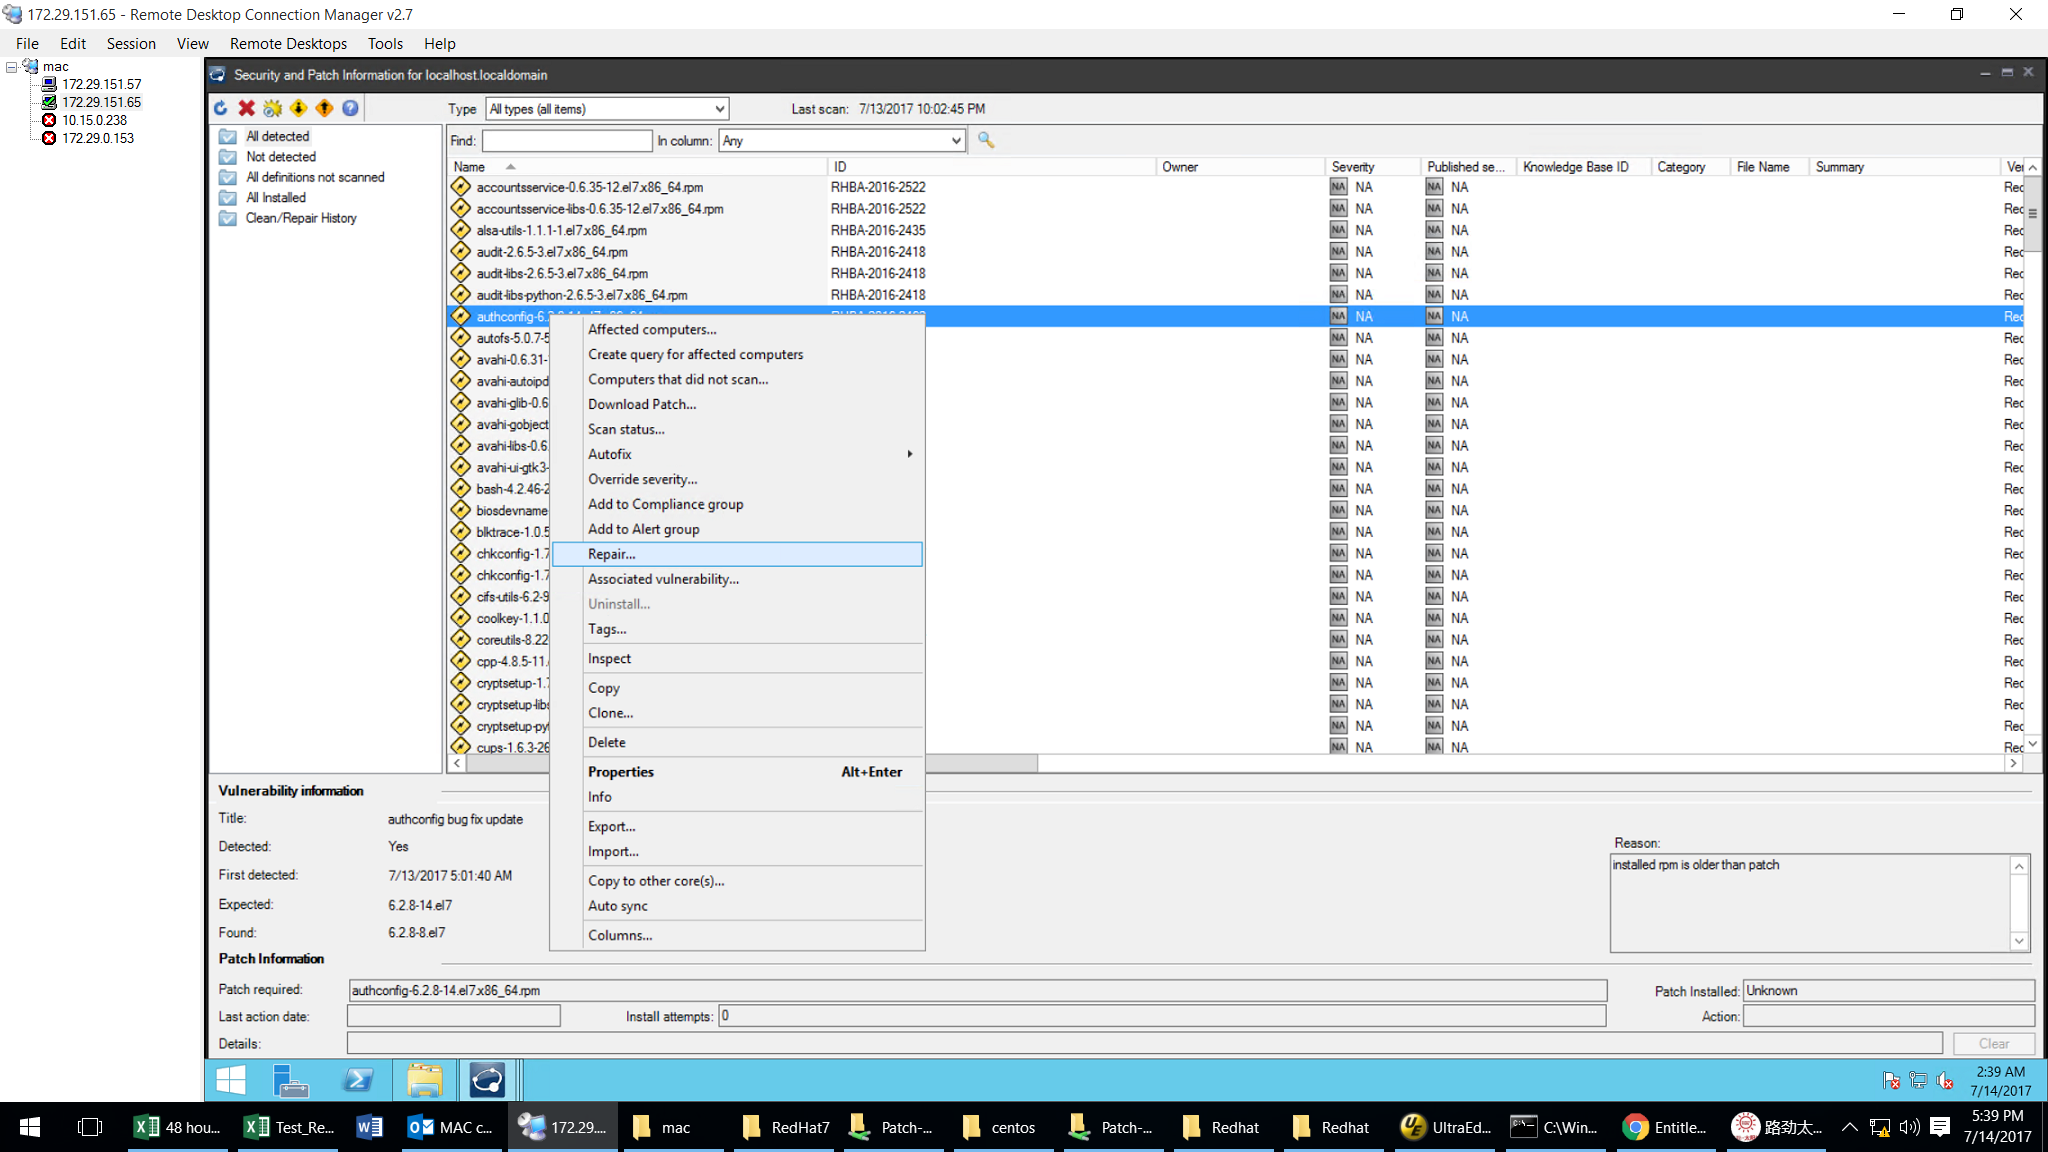The width and height of the screenshot is (2048, 1152).
Task: Click the orange deploy patch diamond icon
Action: pyautogui.click(x=324, y=108)
